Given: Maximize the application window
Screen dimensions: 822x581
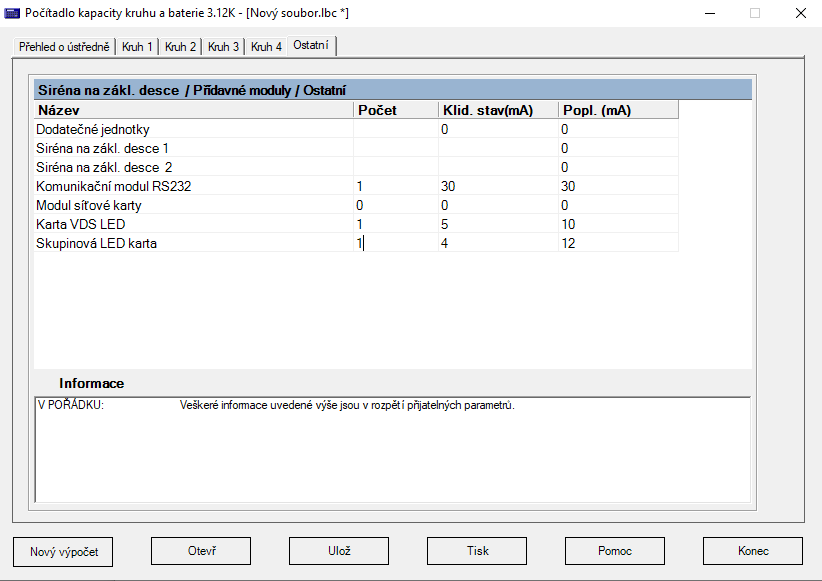Looking at the screenshot, I should [x=755, y=14].
